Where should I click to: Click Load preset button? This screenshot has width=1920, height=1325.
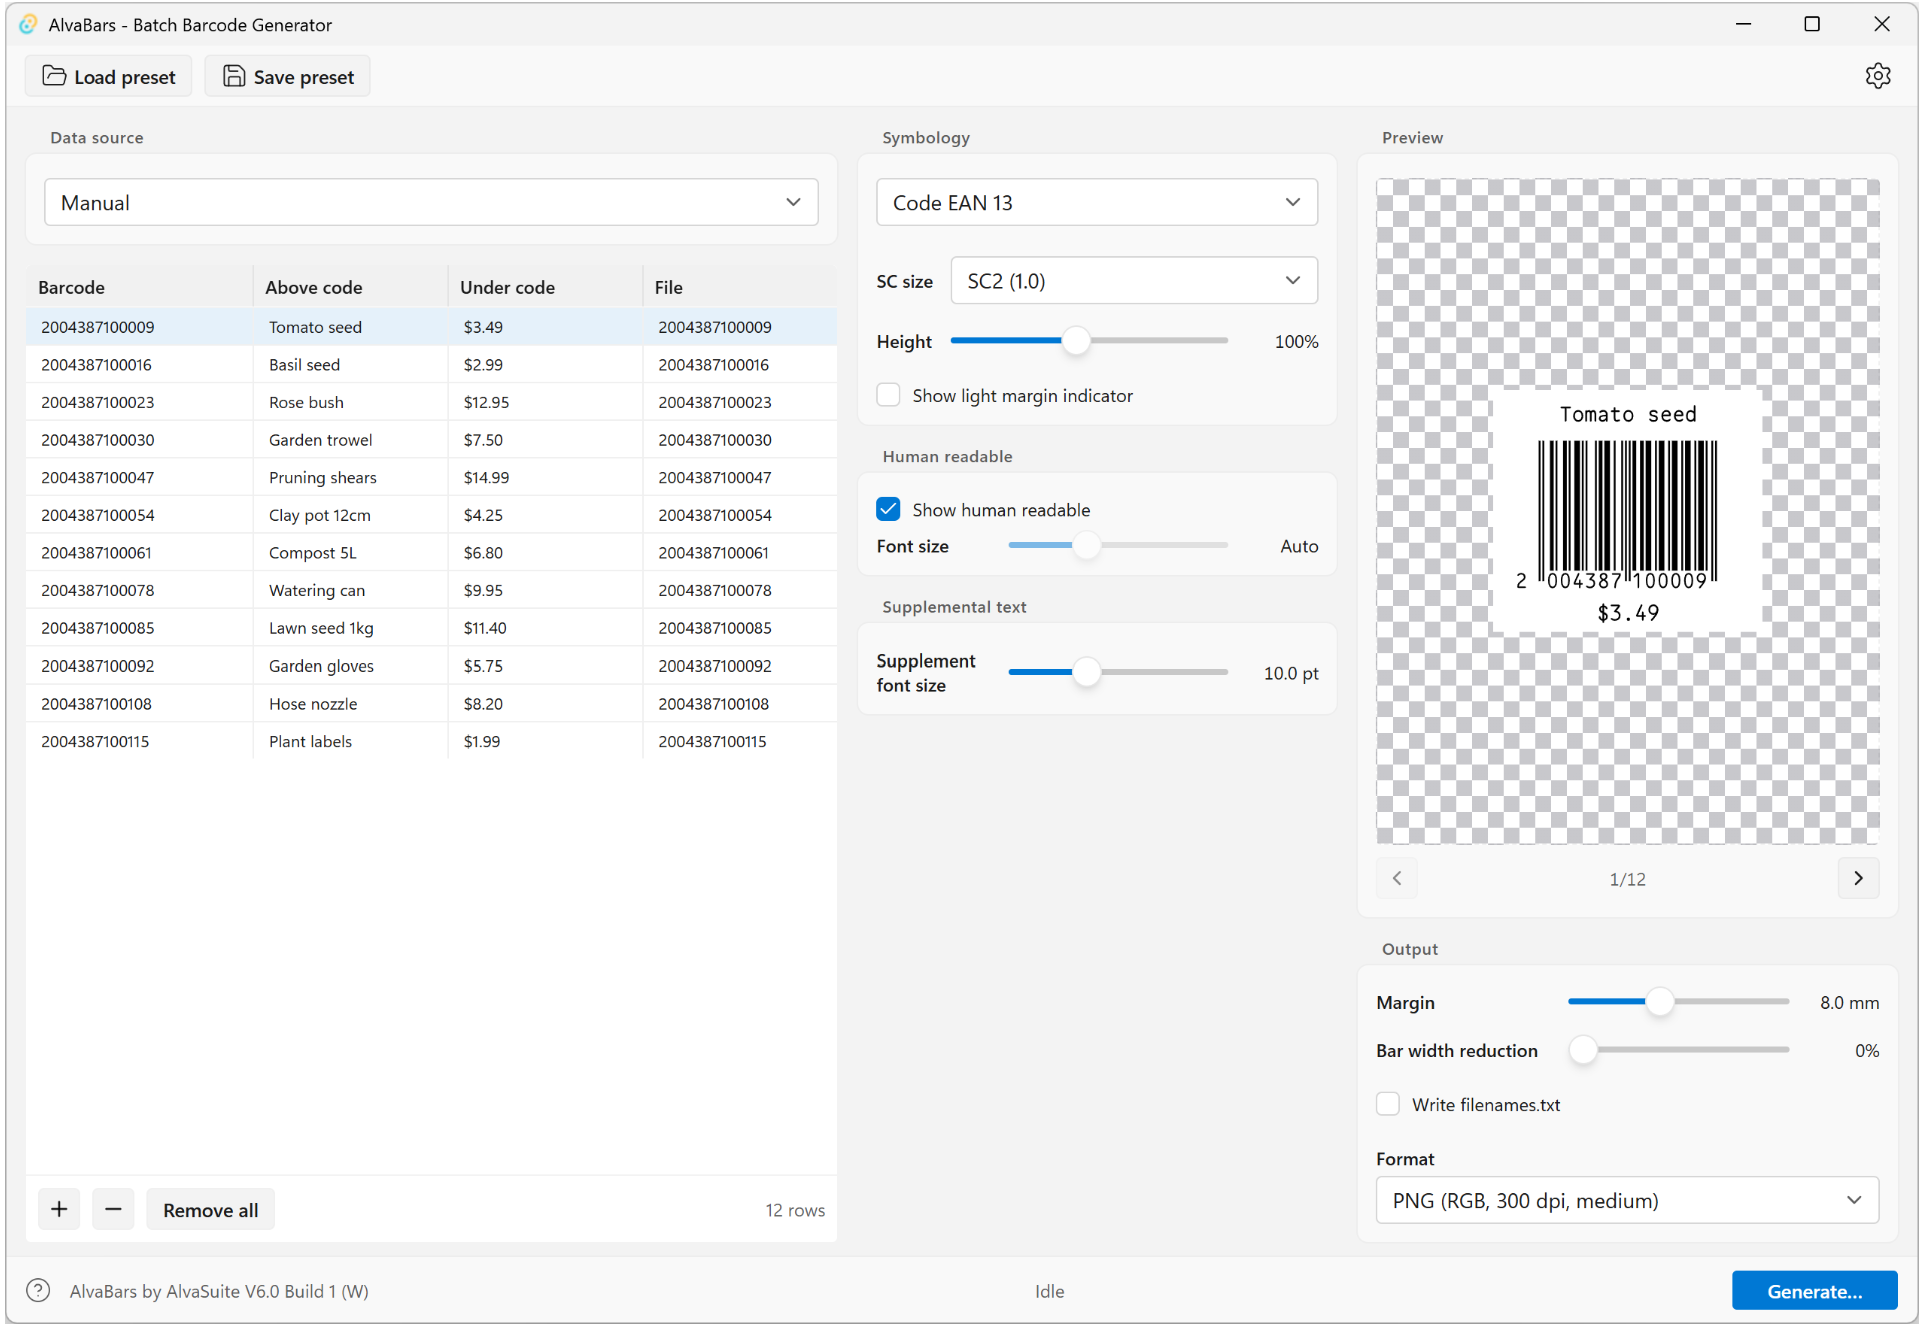(108, 77)
